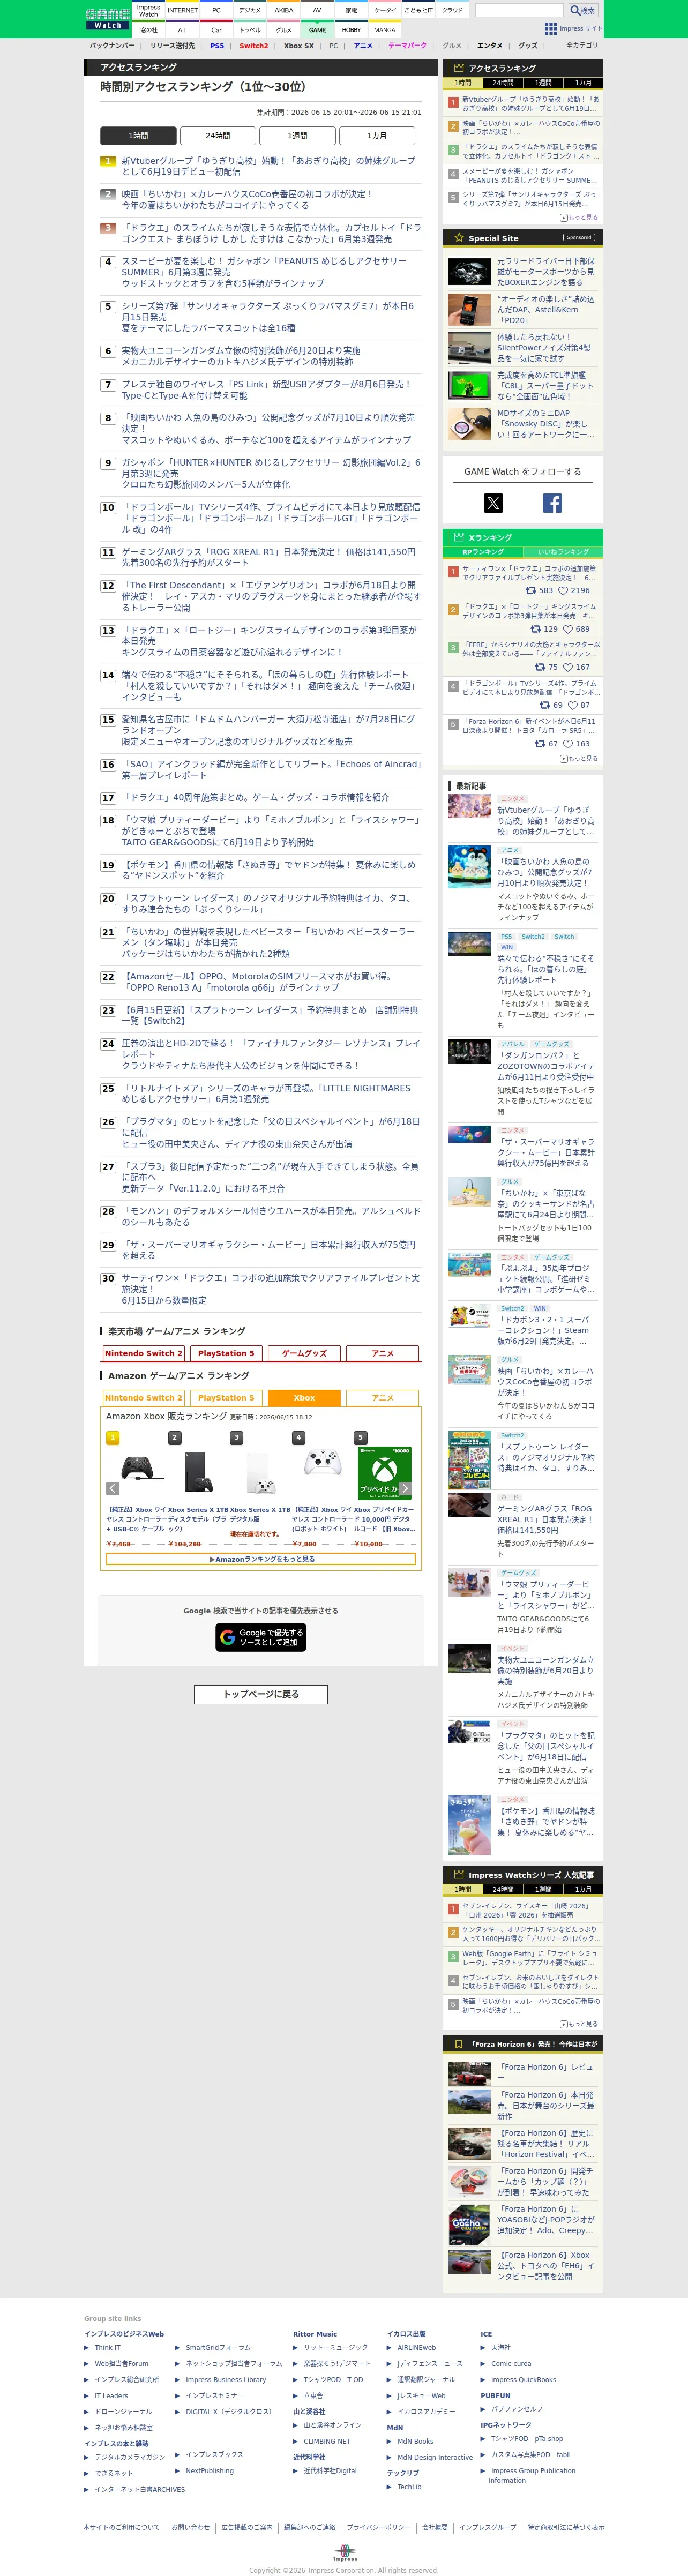Viewport: 688px width, 2576px height.
Task: Click the Impress logo in the footer
Action: coord(345,2552)
